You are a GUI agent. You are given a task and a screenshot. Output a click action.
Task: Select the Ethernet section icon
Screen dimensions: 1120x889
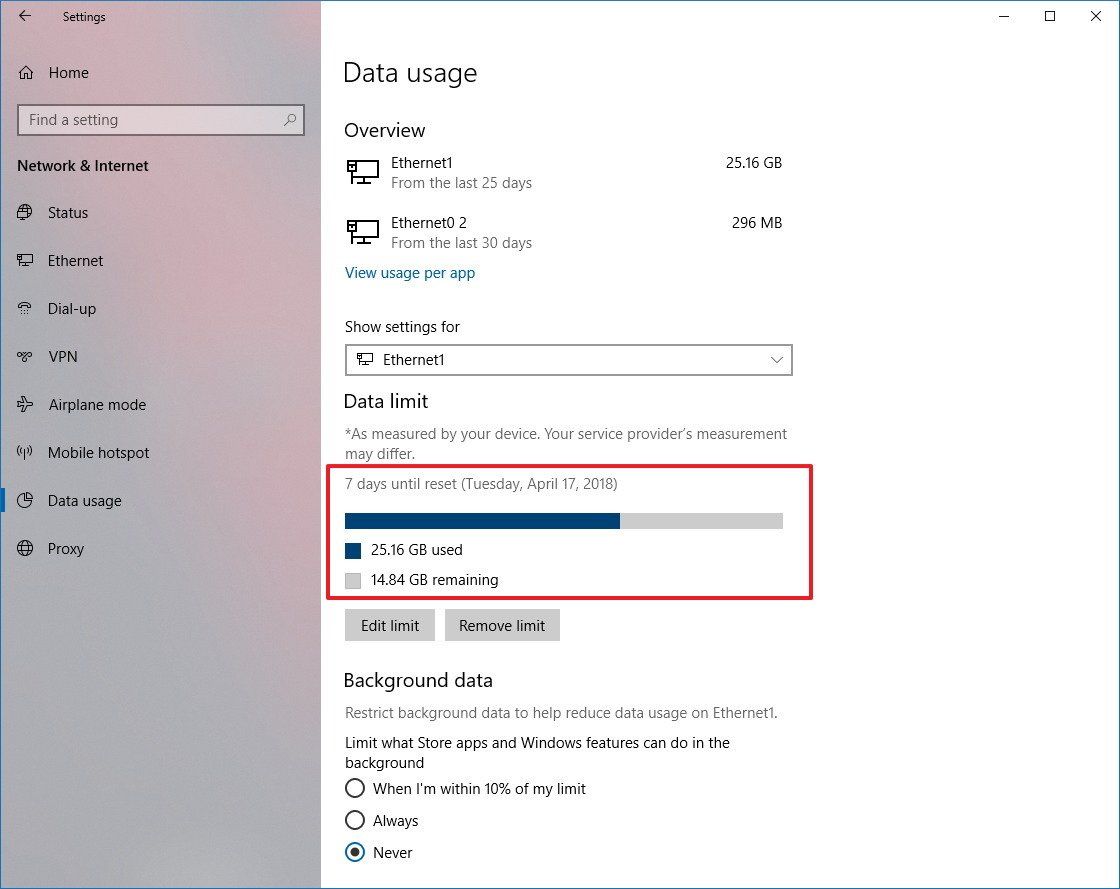24,260
